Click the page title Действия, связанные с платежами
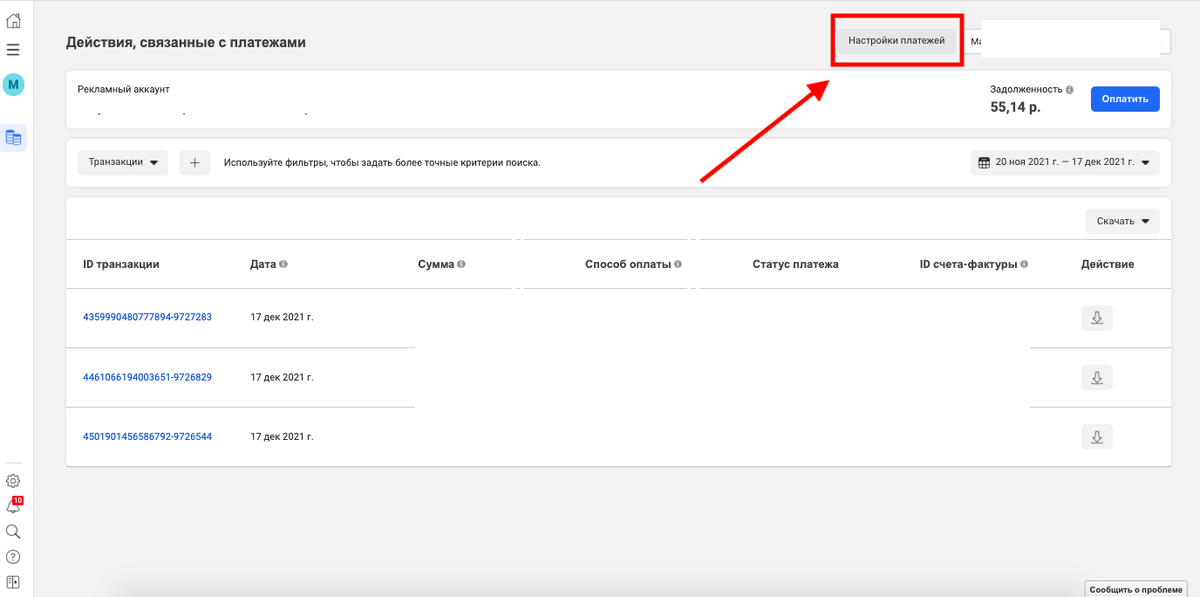 tap(186, 43)
